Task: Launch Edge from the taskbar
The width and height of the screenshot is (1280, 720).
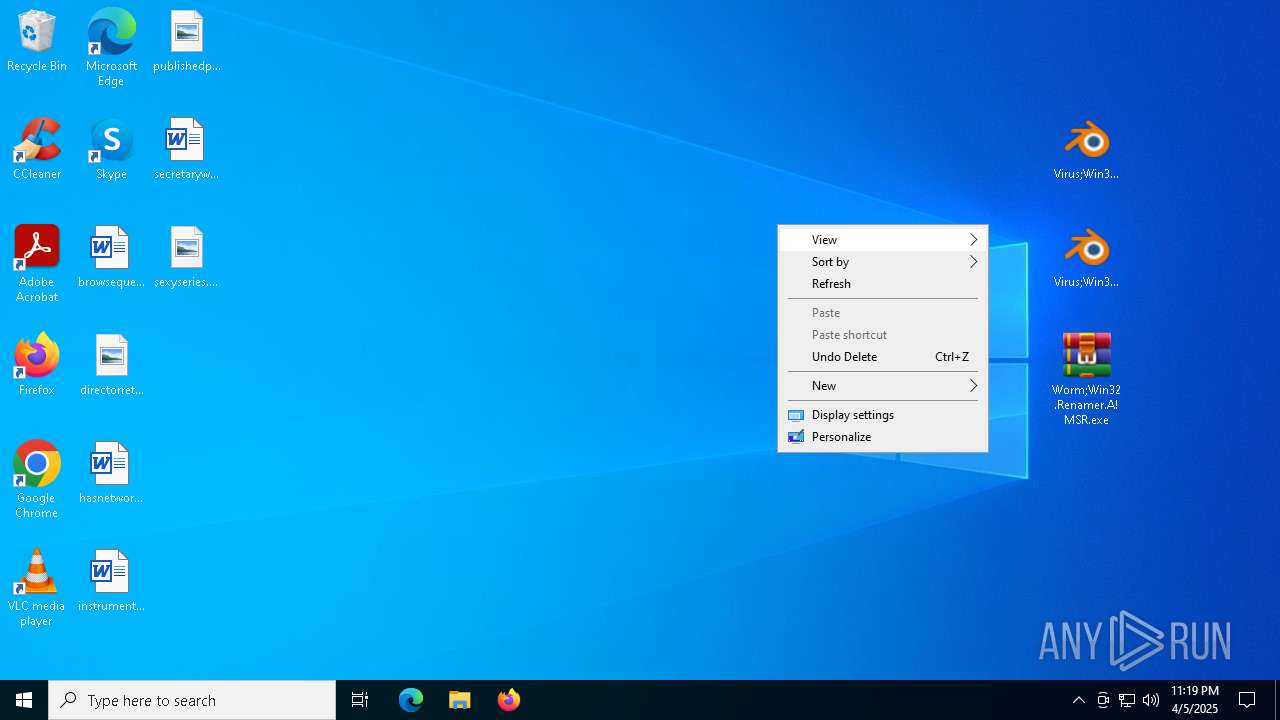Action: point(411,700)
